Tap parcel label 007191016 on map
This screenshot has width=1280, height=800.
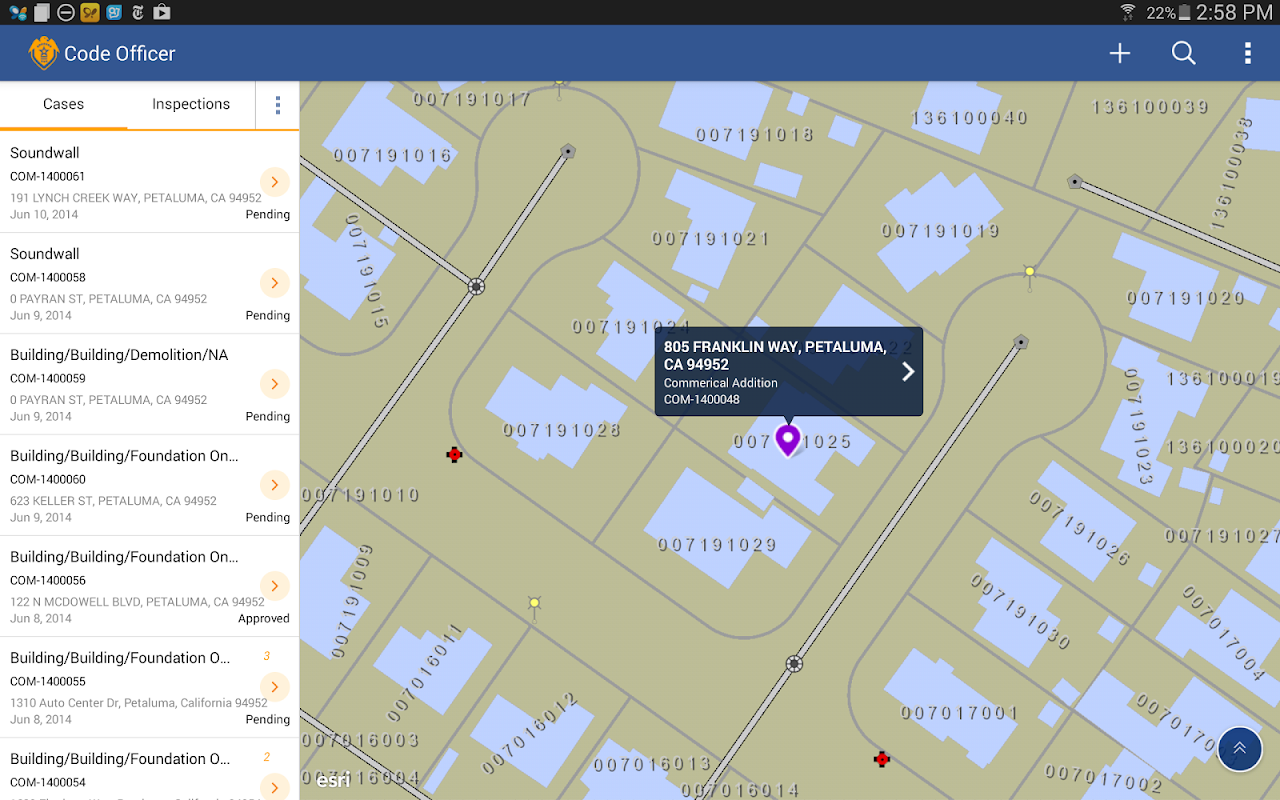(x=393, y=155)
